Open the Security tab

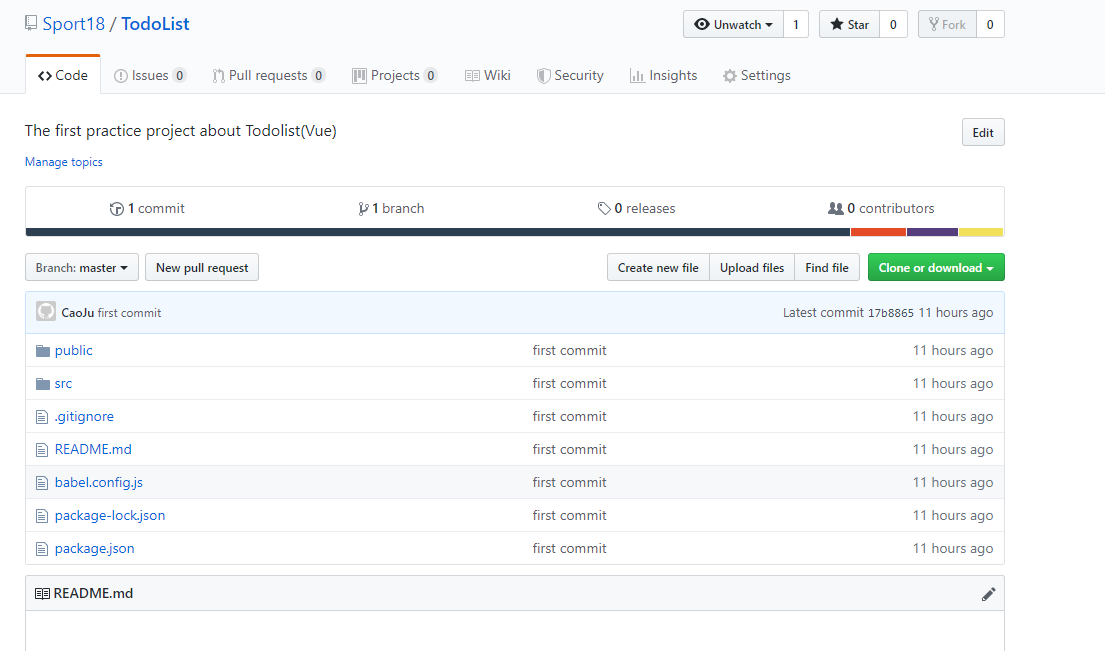(x=570, y=75)
